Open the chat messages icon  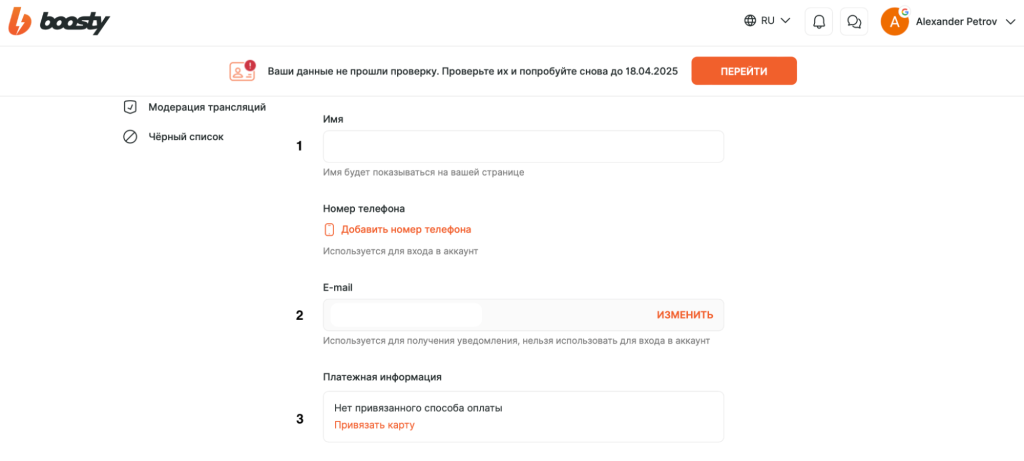(854, 21)
